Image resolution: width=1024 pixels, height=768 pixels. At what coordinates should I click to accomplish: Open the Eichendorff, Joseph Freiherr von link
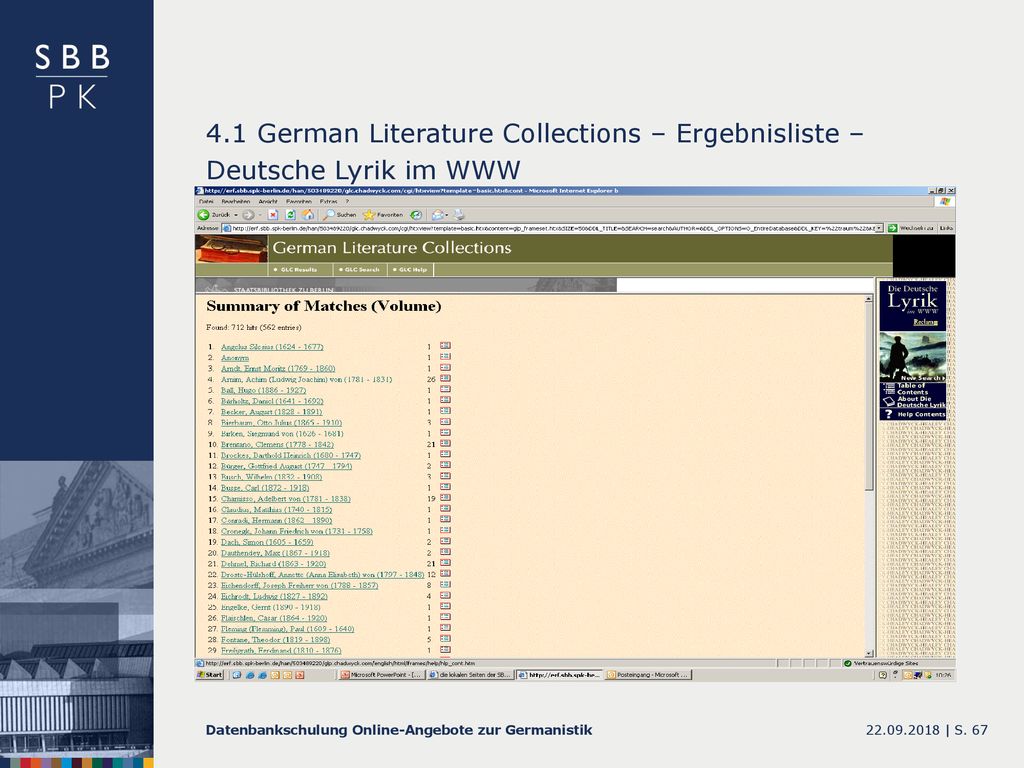299,585
